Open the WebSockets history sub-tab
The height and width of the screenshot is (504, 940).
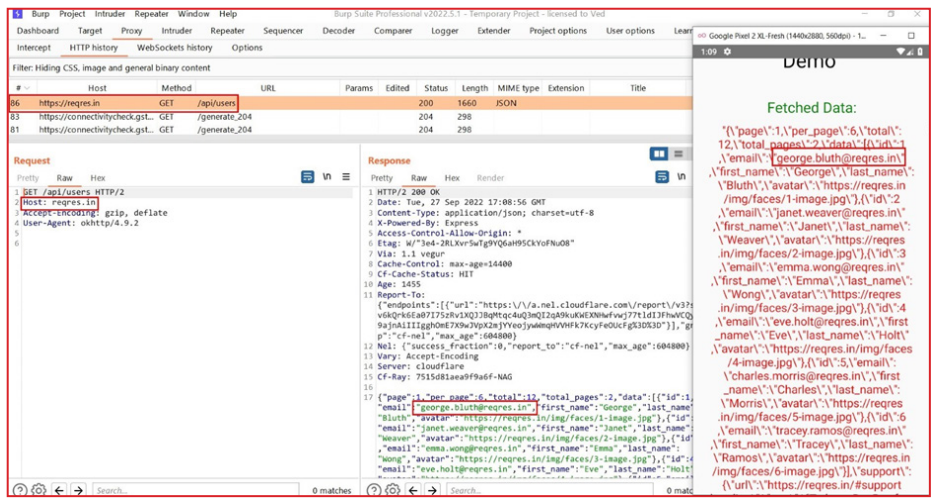pos(174,47)
